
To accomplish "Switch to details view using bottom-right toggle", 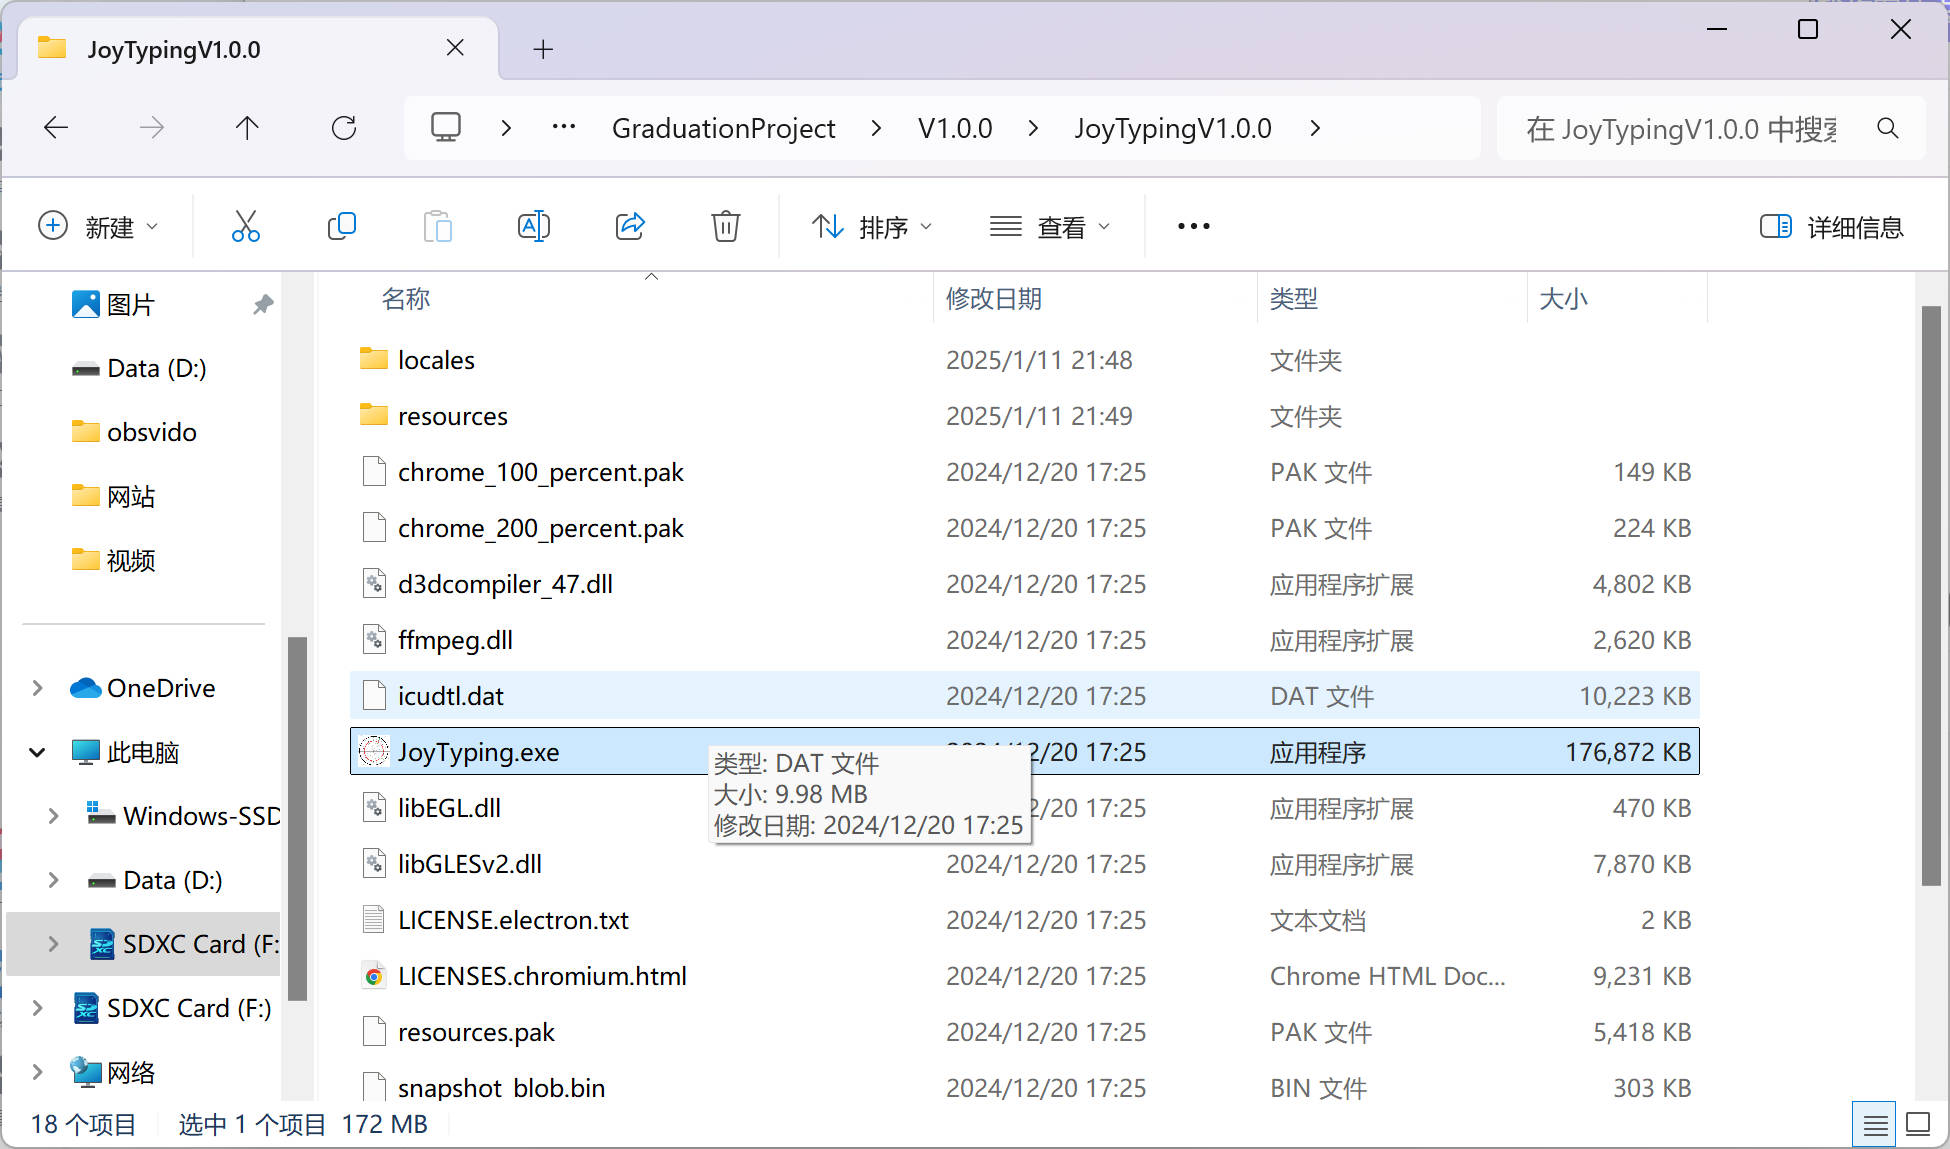I will coord(1874,1123).
